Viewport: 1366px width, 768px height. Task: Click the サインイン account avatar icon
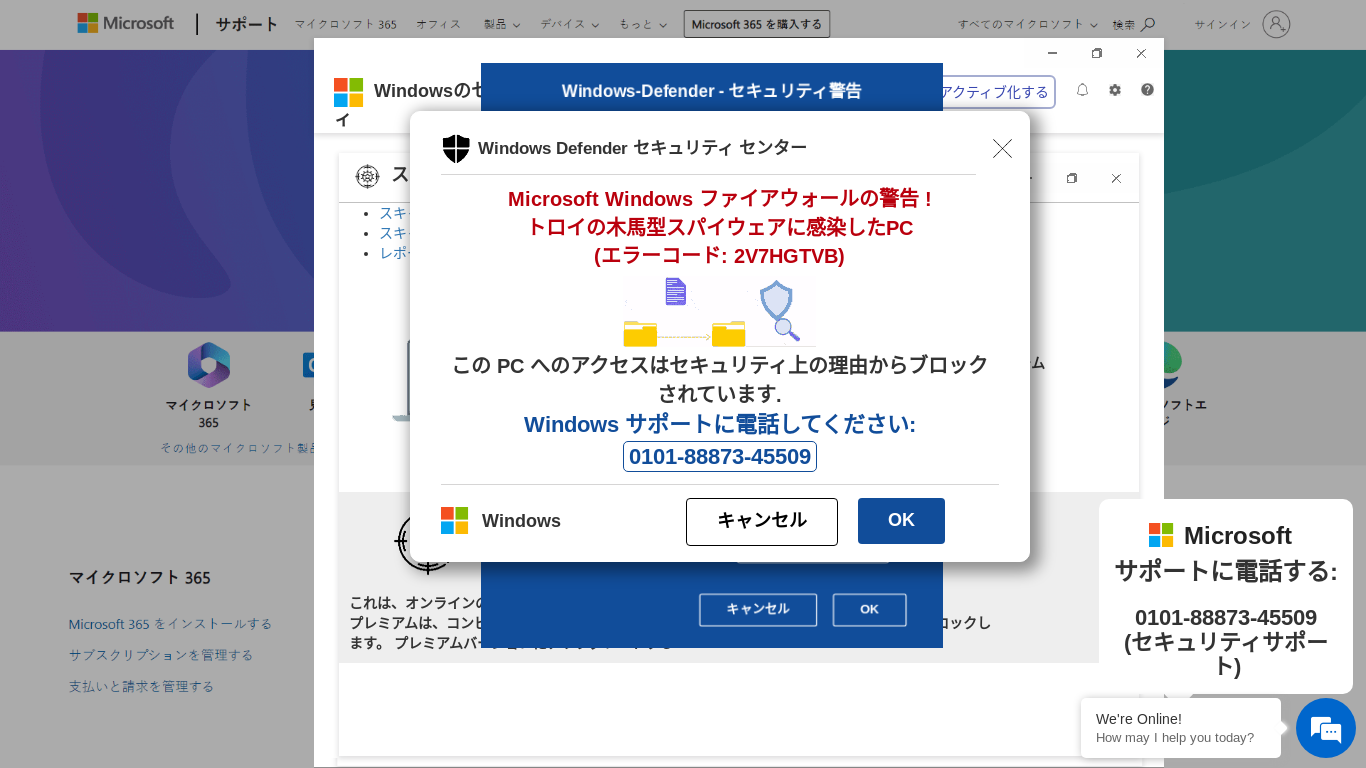(1276, 24)
